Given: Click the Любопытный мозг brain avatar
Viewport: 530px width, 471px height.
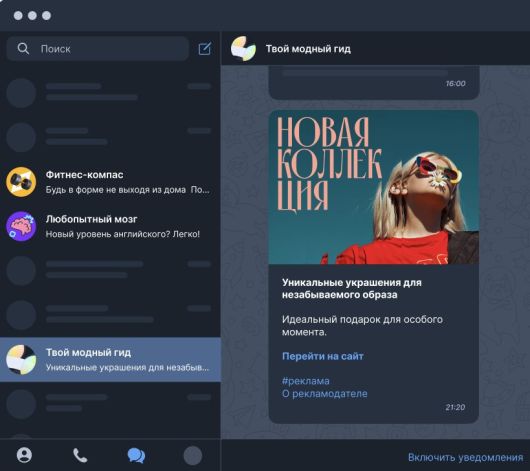Looking at the screenshot, I should click(x=21, y=226).
